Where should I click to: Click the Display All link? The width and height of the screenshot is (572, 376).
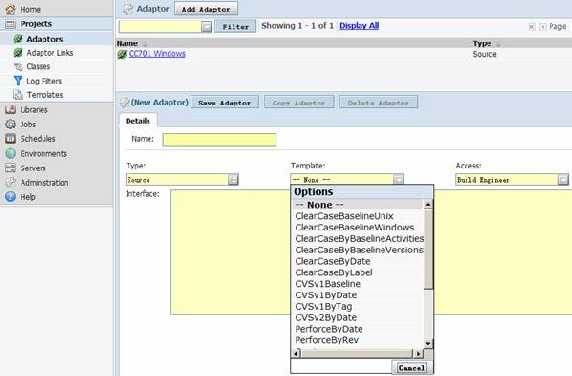[x=359, y=26]
